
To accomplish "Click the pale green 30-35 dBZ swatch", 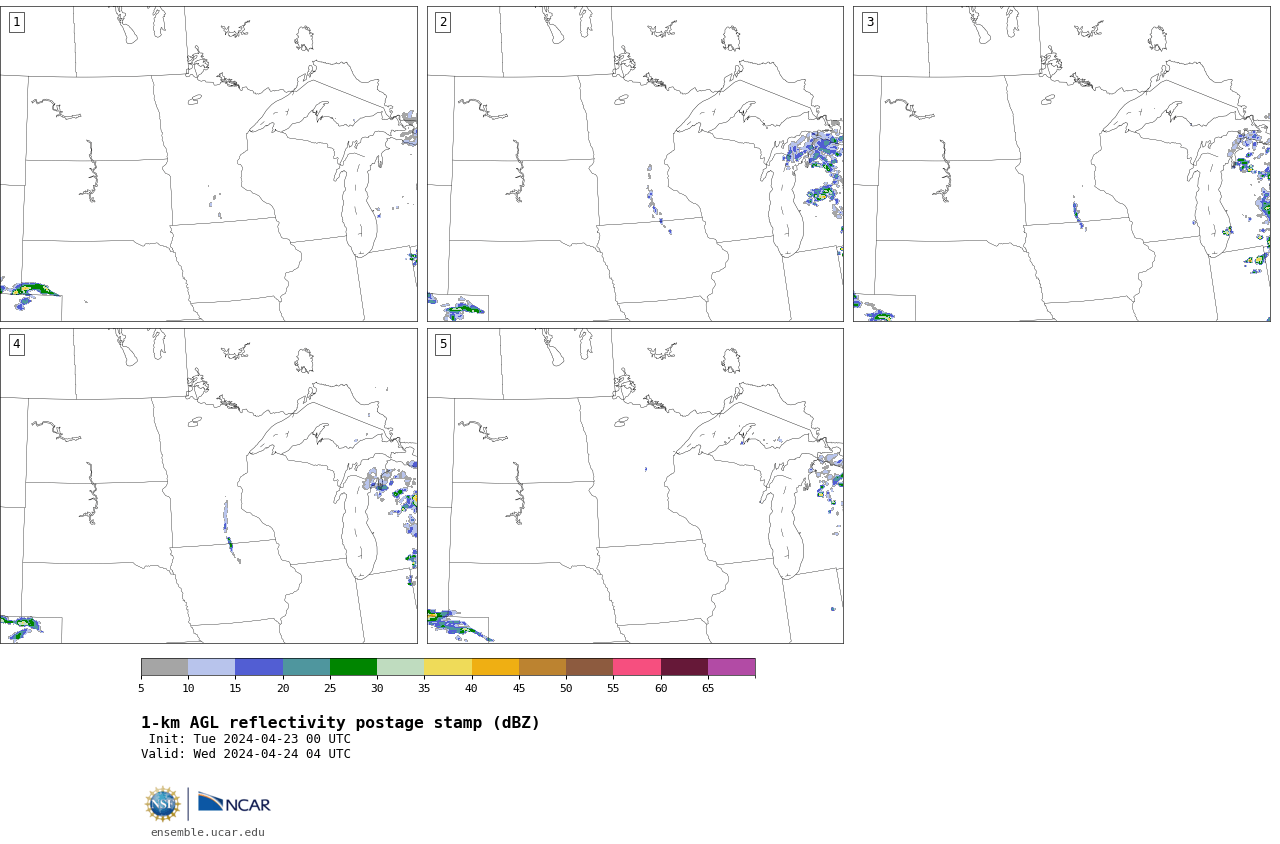I will click(400, 667).
